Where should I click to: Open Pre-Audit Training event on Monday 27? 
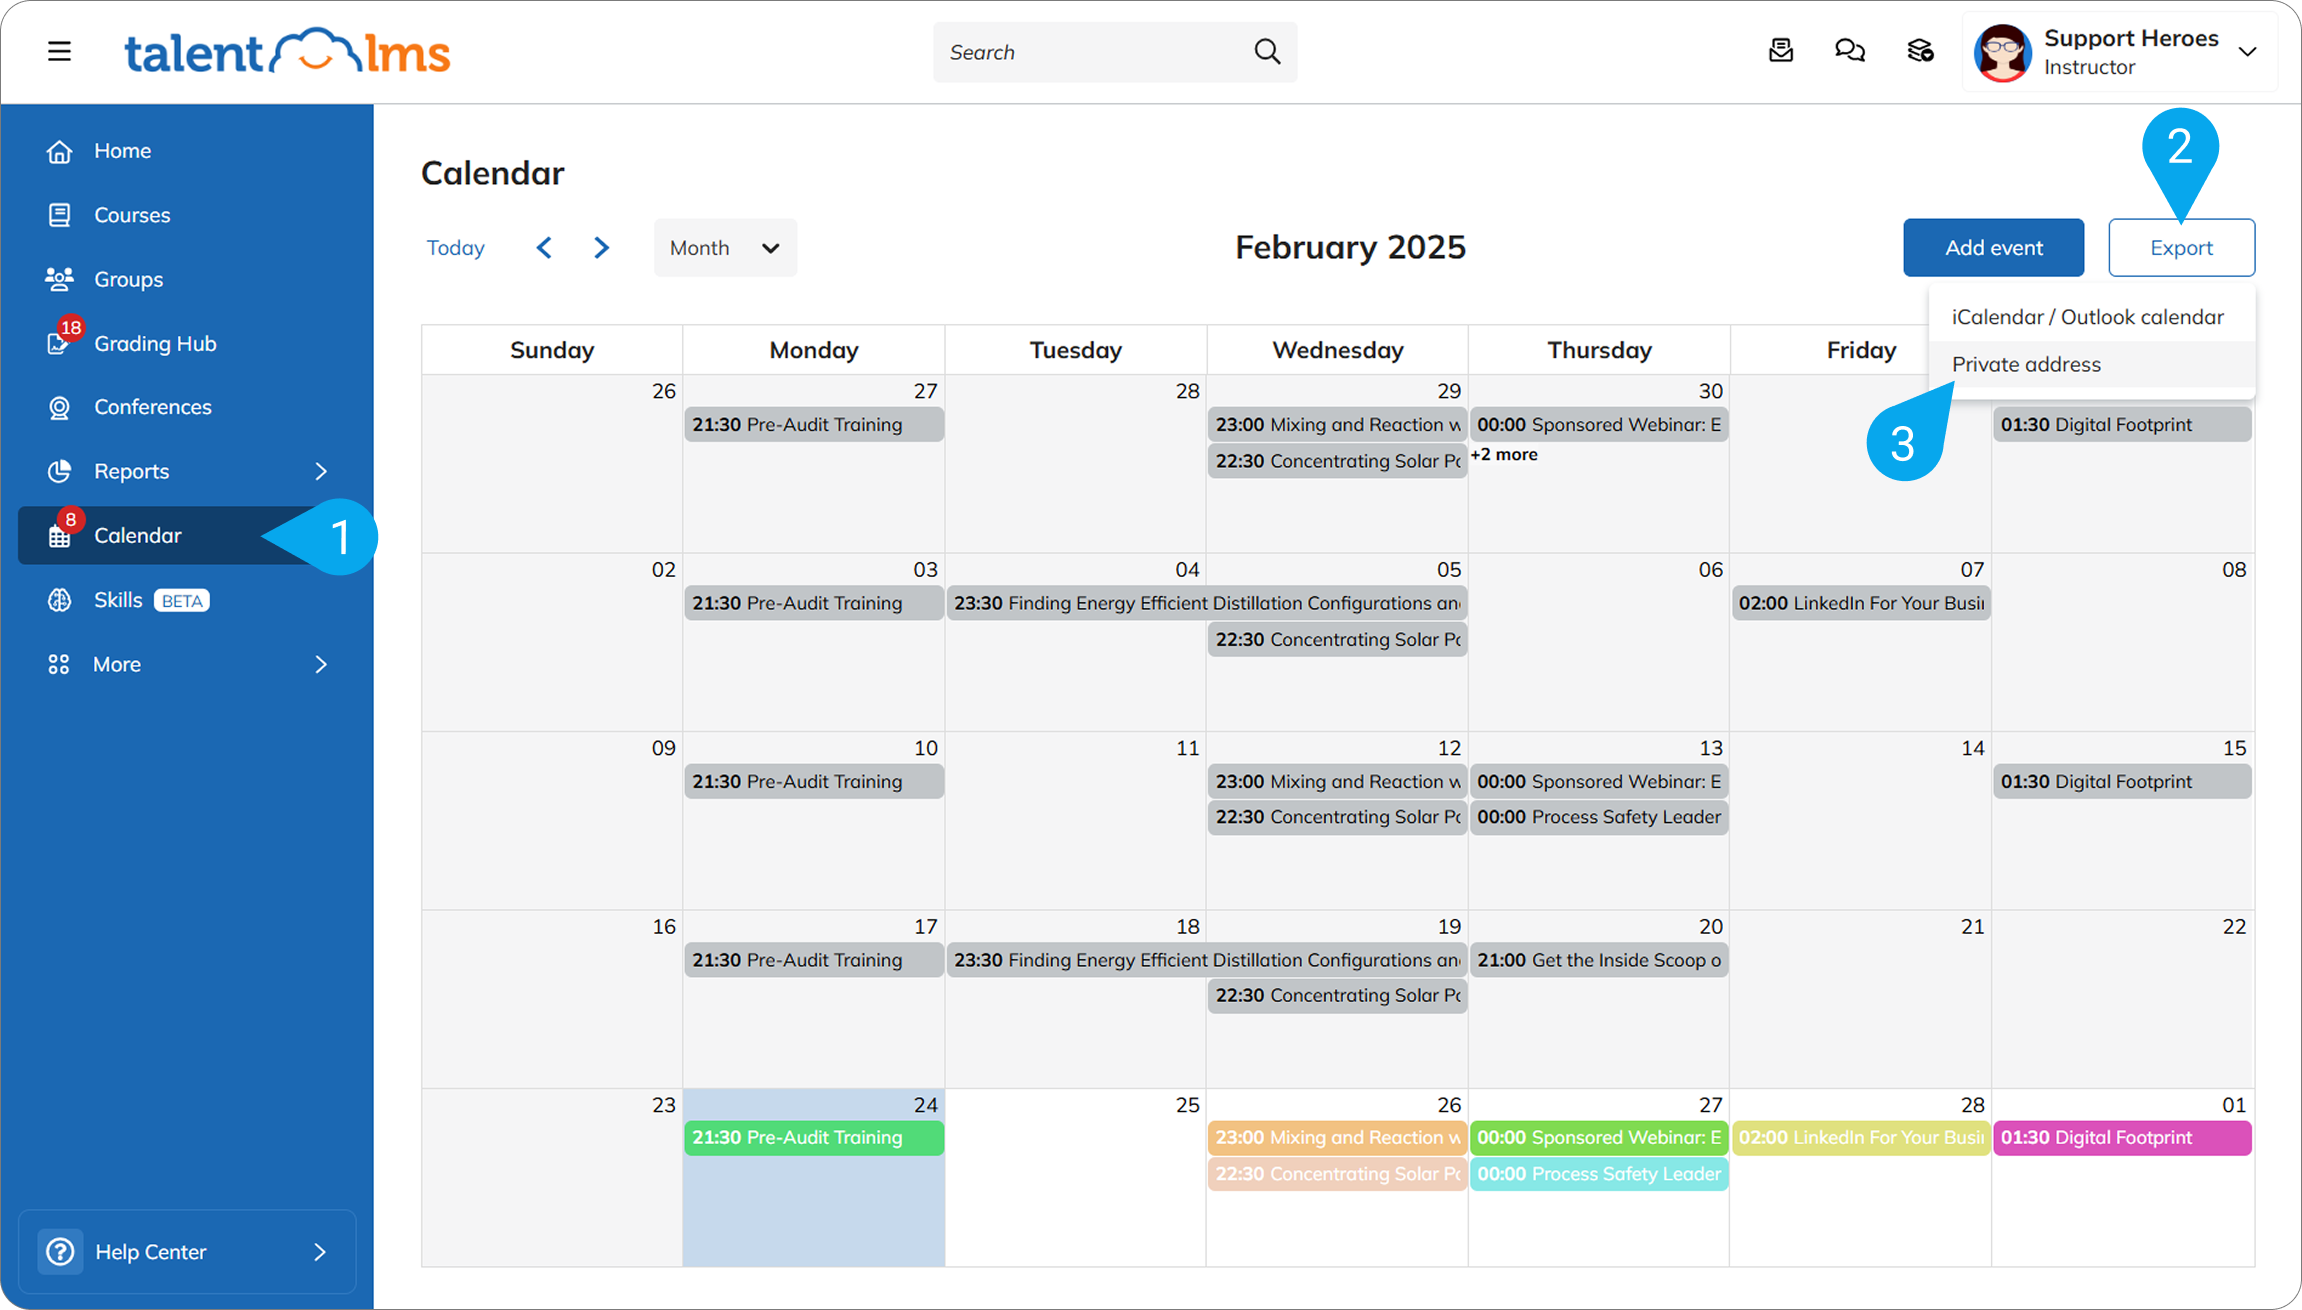814,425
